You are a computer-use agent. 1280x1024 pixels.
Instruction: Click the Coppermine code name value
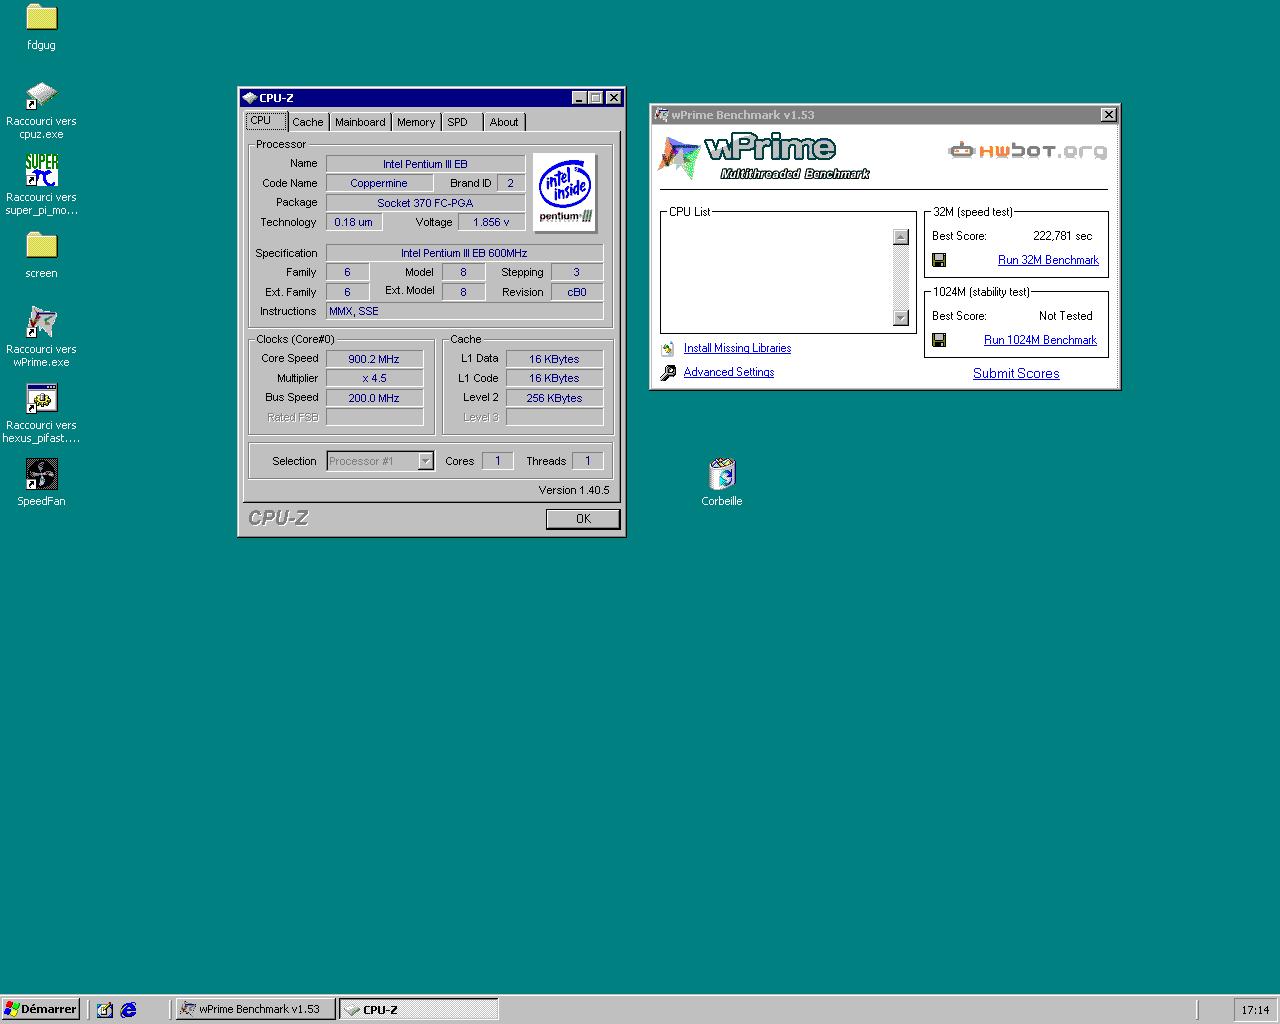pos(379,183)
